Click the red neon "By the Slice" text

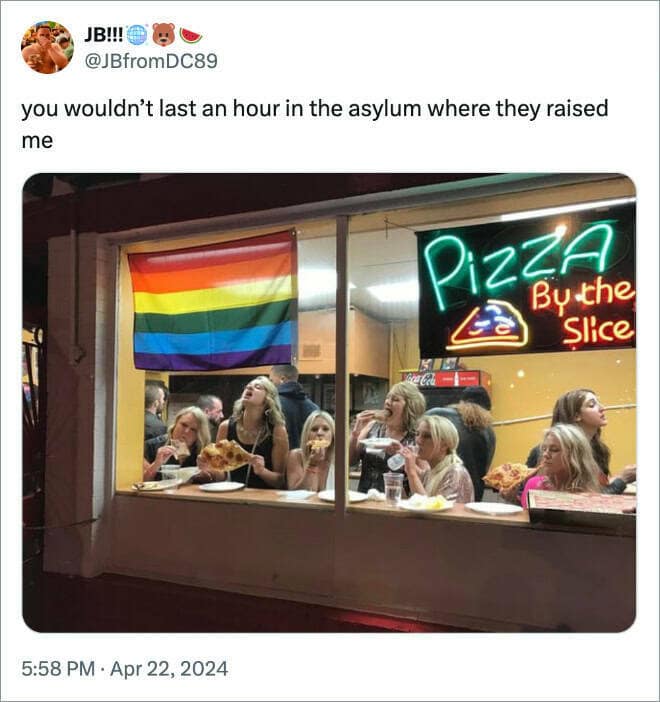(590, 308)
